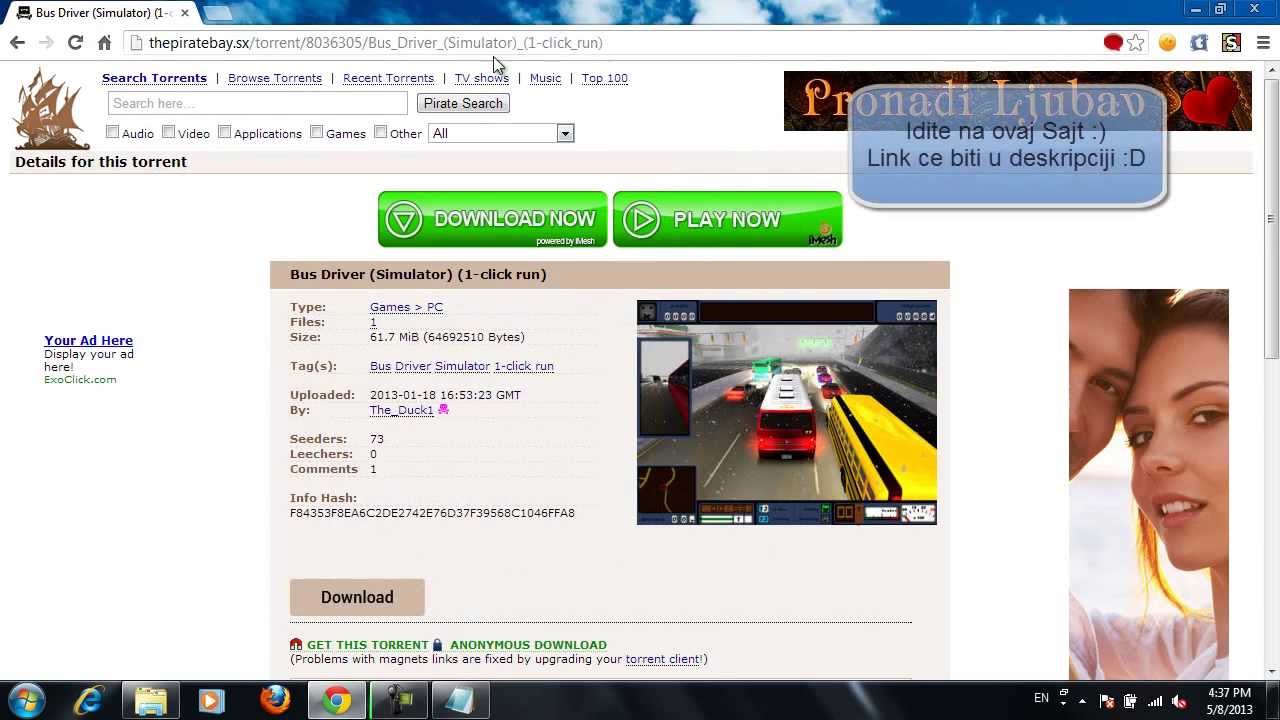Click the green DOWNLOAD NOW button
The width and height of the screenshot is (1280, 720).
pos(492,219)
